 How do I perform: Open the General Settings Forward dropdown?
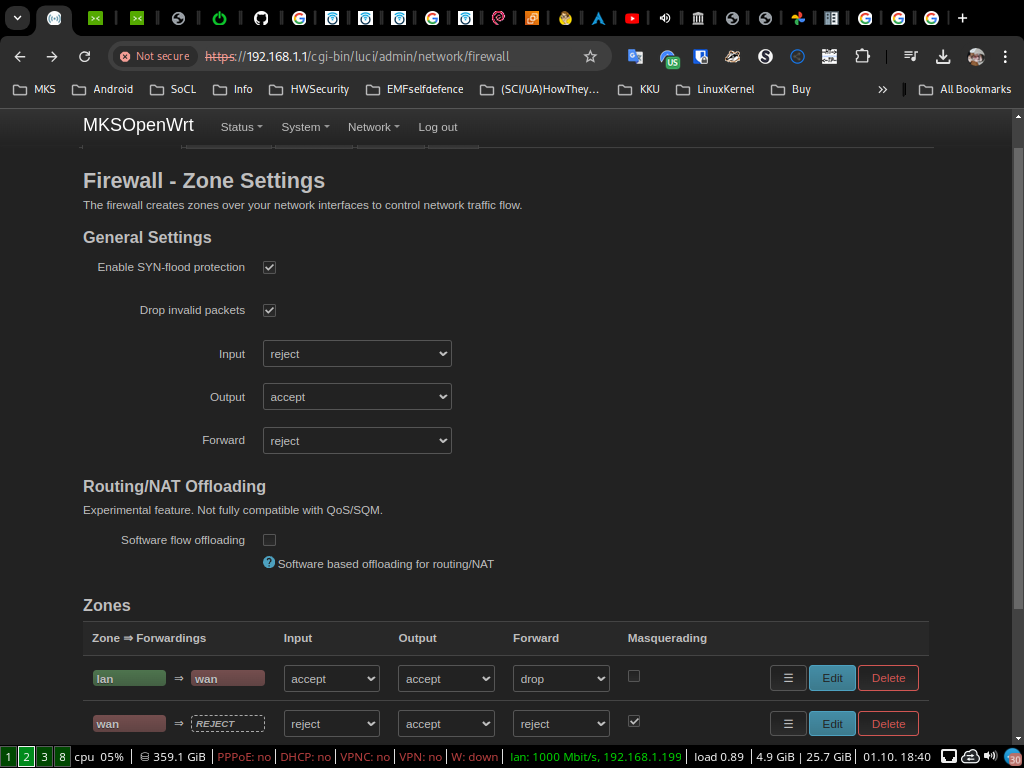(x=357, y=441)
